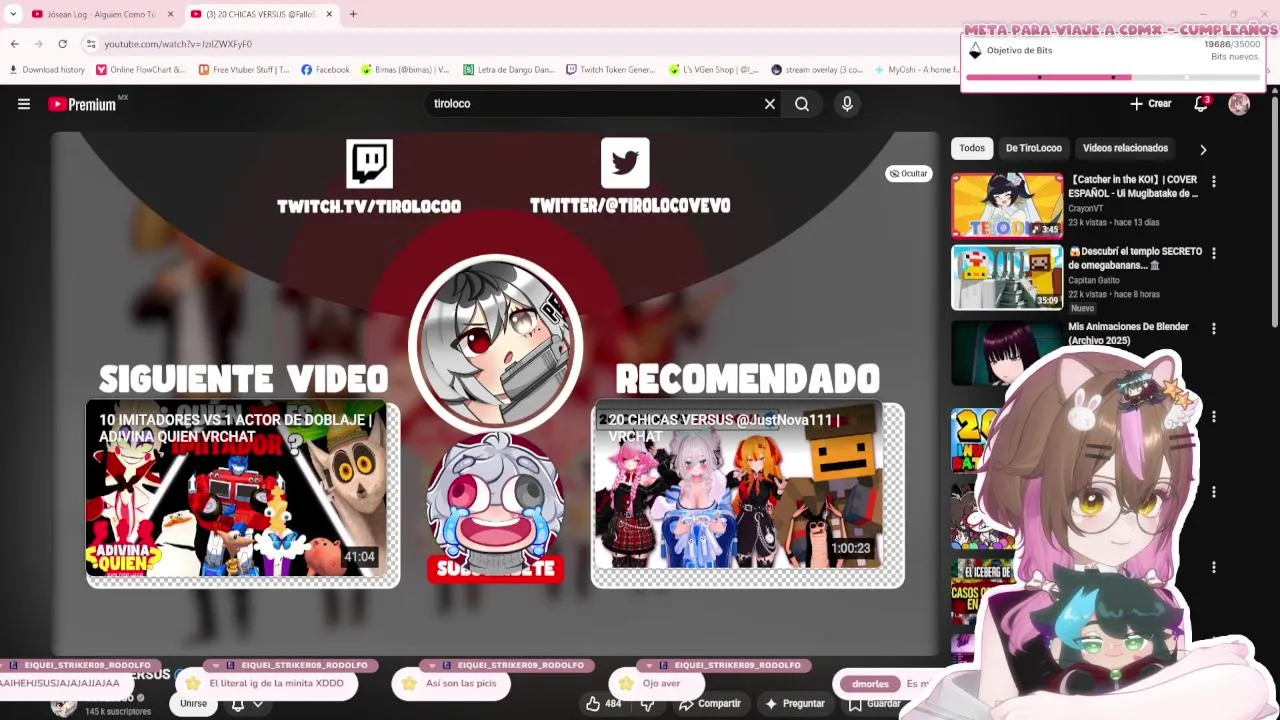Open the account avatar menu
This screenshot has height=720, width=1280.
click(x=1239, y=104)
